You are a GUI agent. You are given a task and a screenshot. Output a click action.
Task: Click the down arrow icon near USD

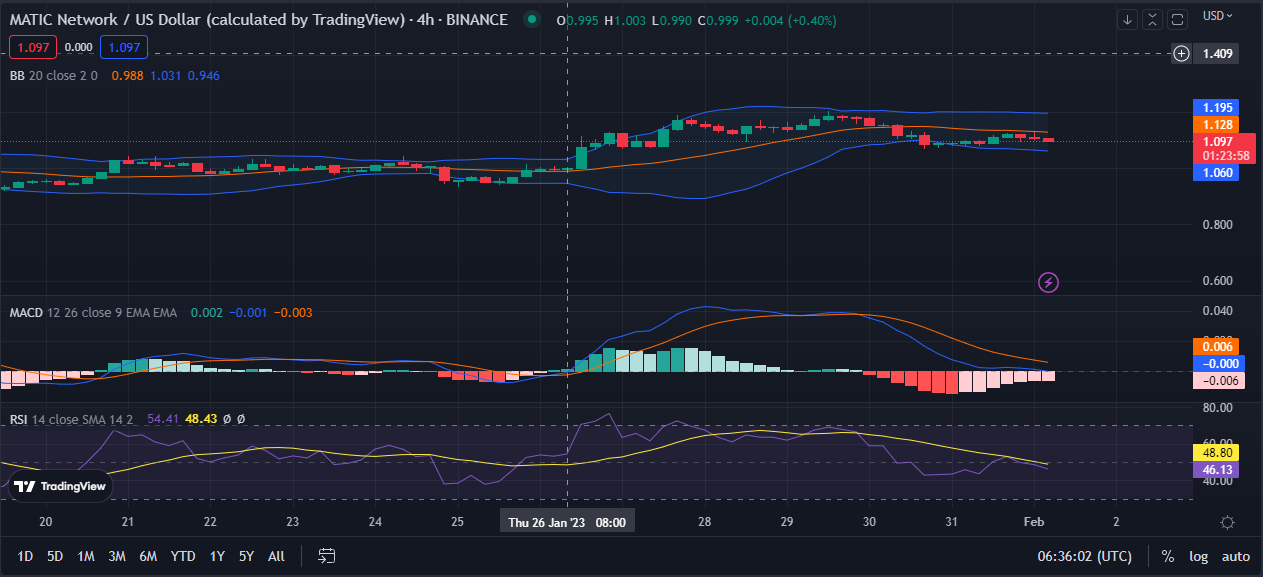tap(1128, 19)
